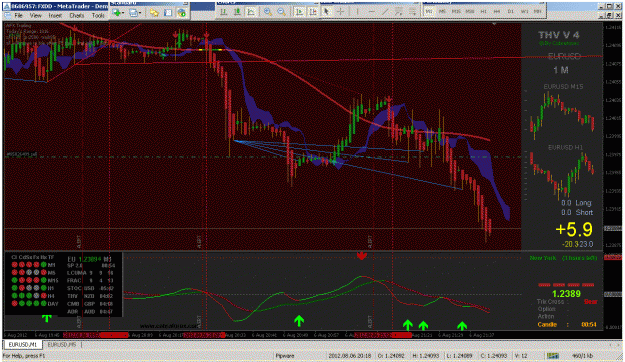This screenshot has height=362, width=625.
Task: Toggle Auto Scroll on the chart
Action: [x=299, y=12]
